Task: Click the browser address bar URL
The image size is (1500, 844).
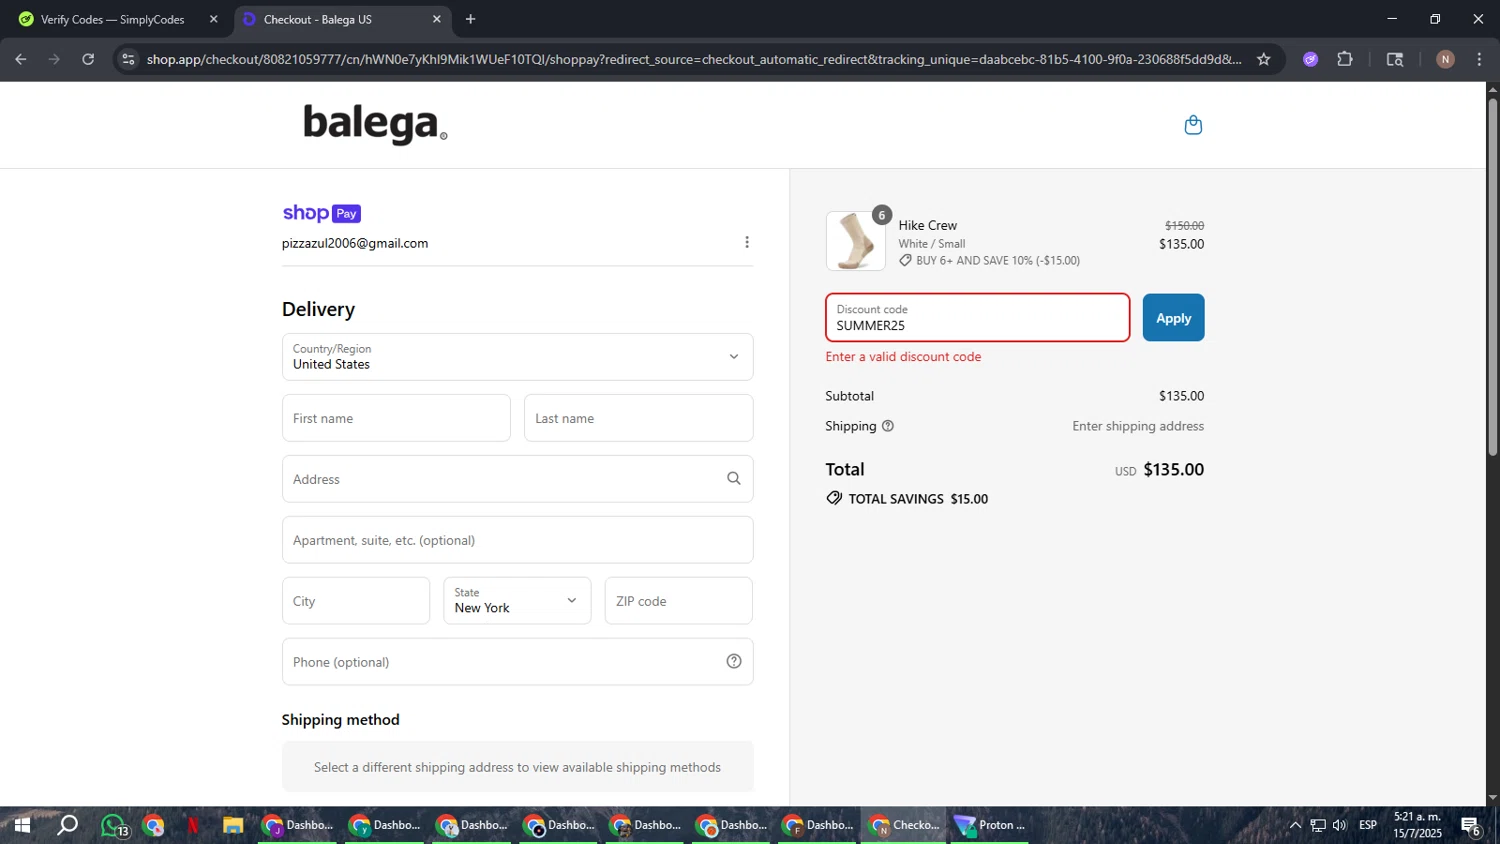Action: 694,59
